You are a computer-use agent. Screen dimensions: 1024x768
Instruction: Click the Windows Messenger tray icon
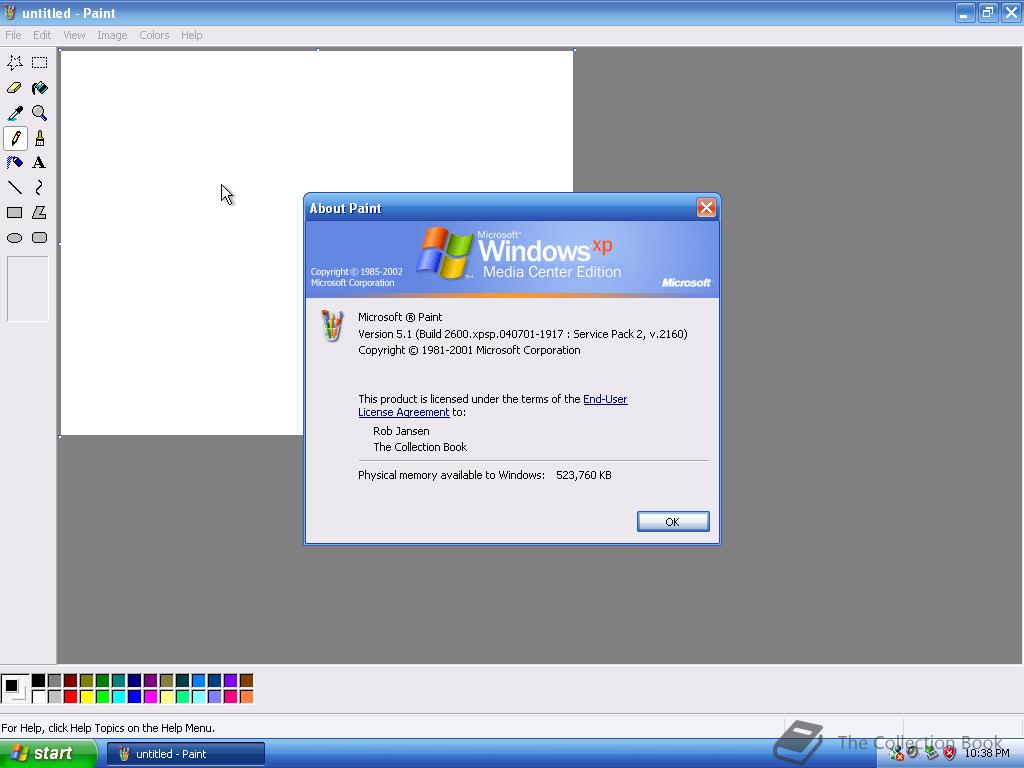pyautogui.click(x=896, y=753)
